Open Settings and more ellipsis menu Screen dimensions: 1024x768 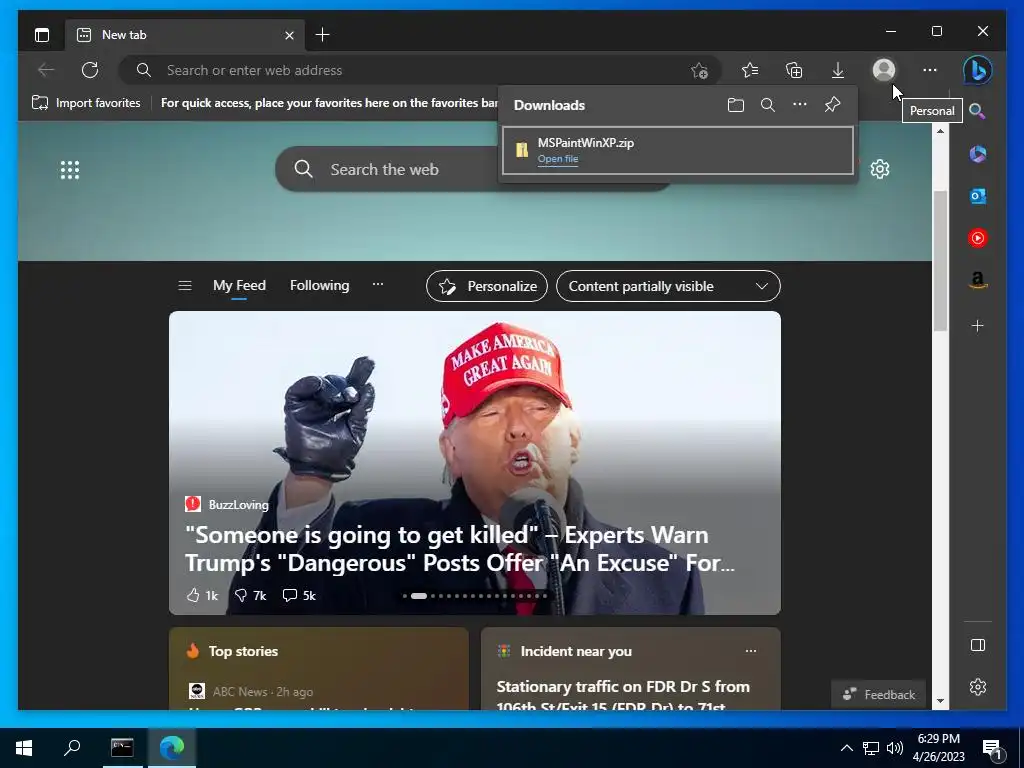click(930, 70)
